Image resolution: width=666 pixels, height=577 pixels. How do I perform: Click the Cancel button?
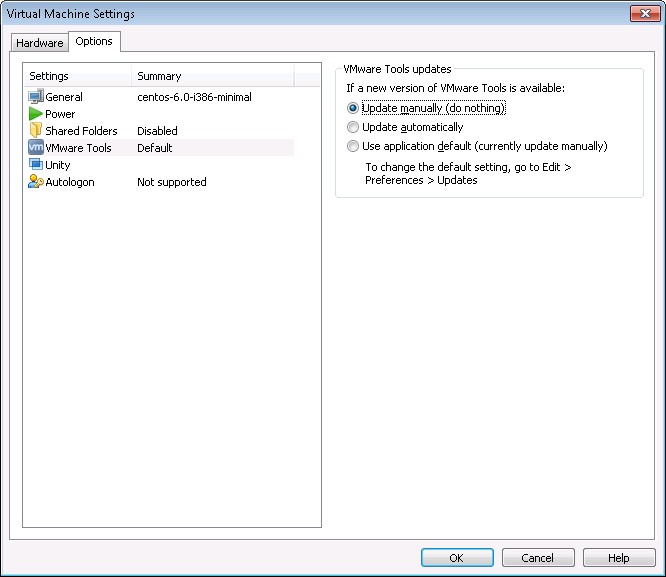coord(538,557)
